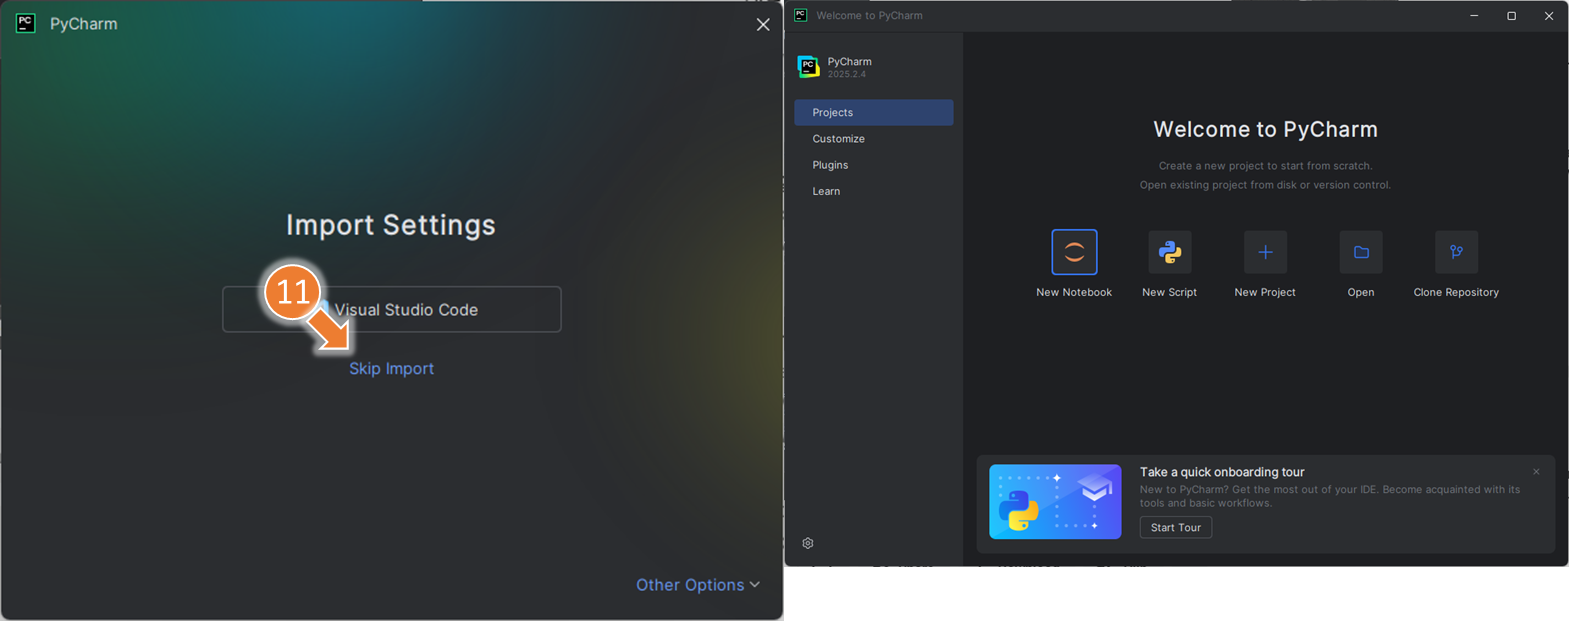Click the New Script label
Screen dimensions: 1569x621
click(1169, 292)
